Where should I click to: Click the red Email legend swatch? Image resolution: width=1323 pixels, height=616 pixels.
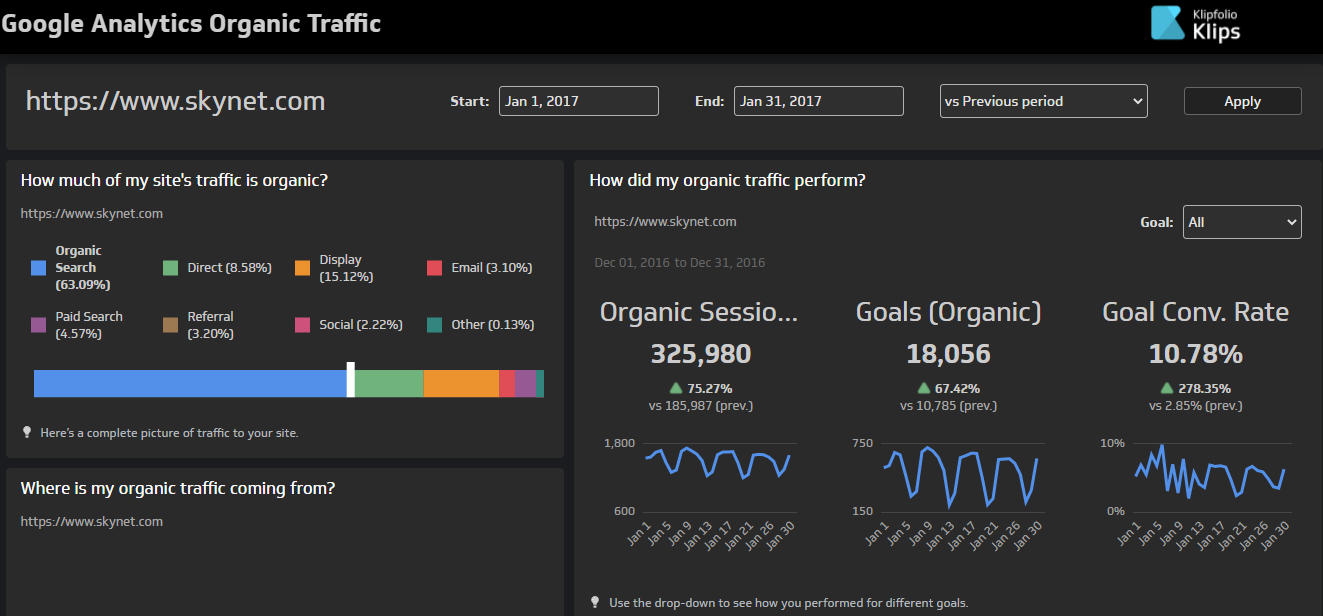coord(435,268)
